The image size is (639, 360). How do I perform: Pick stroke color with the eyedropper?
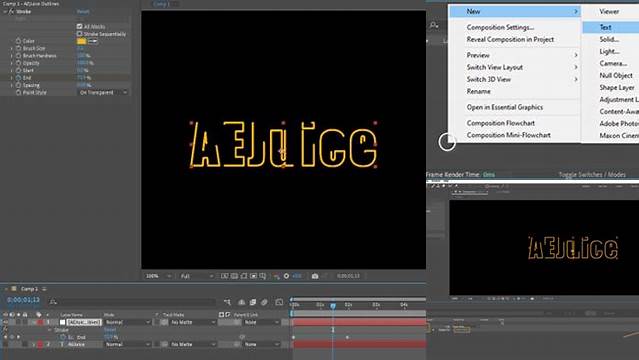pos(93,41)
